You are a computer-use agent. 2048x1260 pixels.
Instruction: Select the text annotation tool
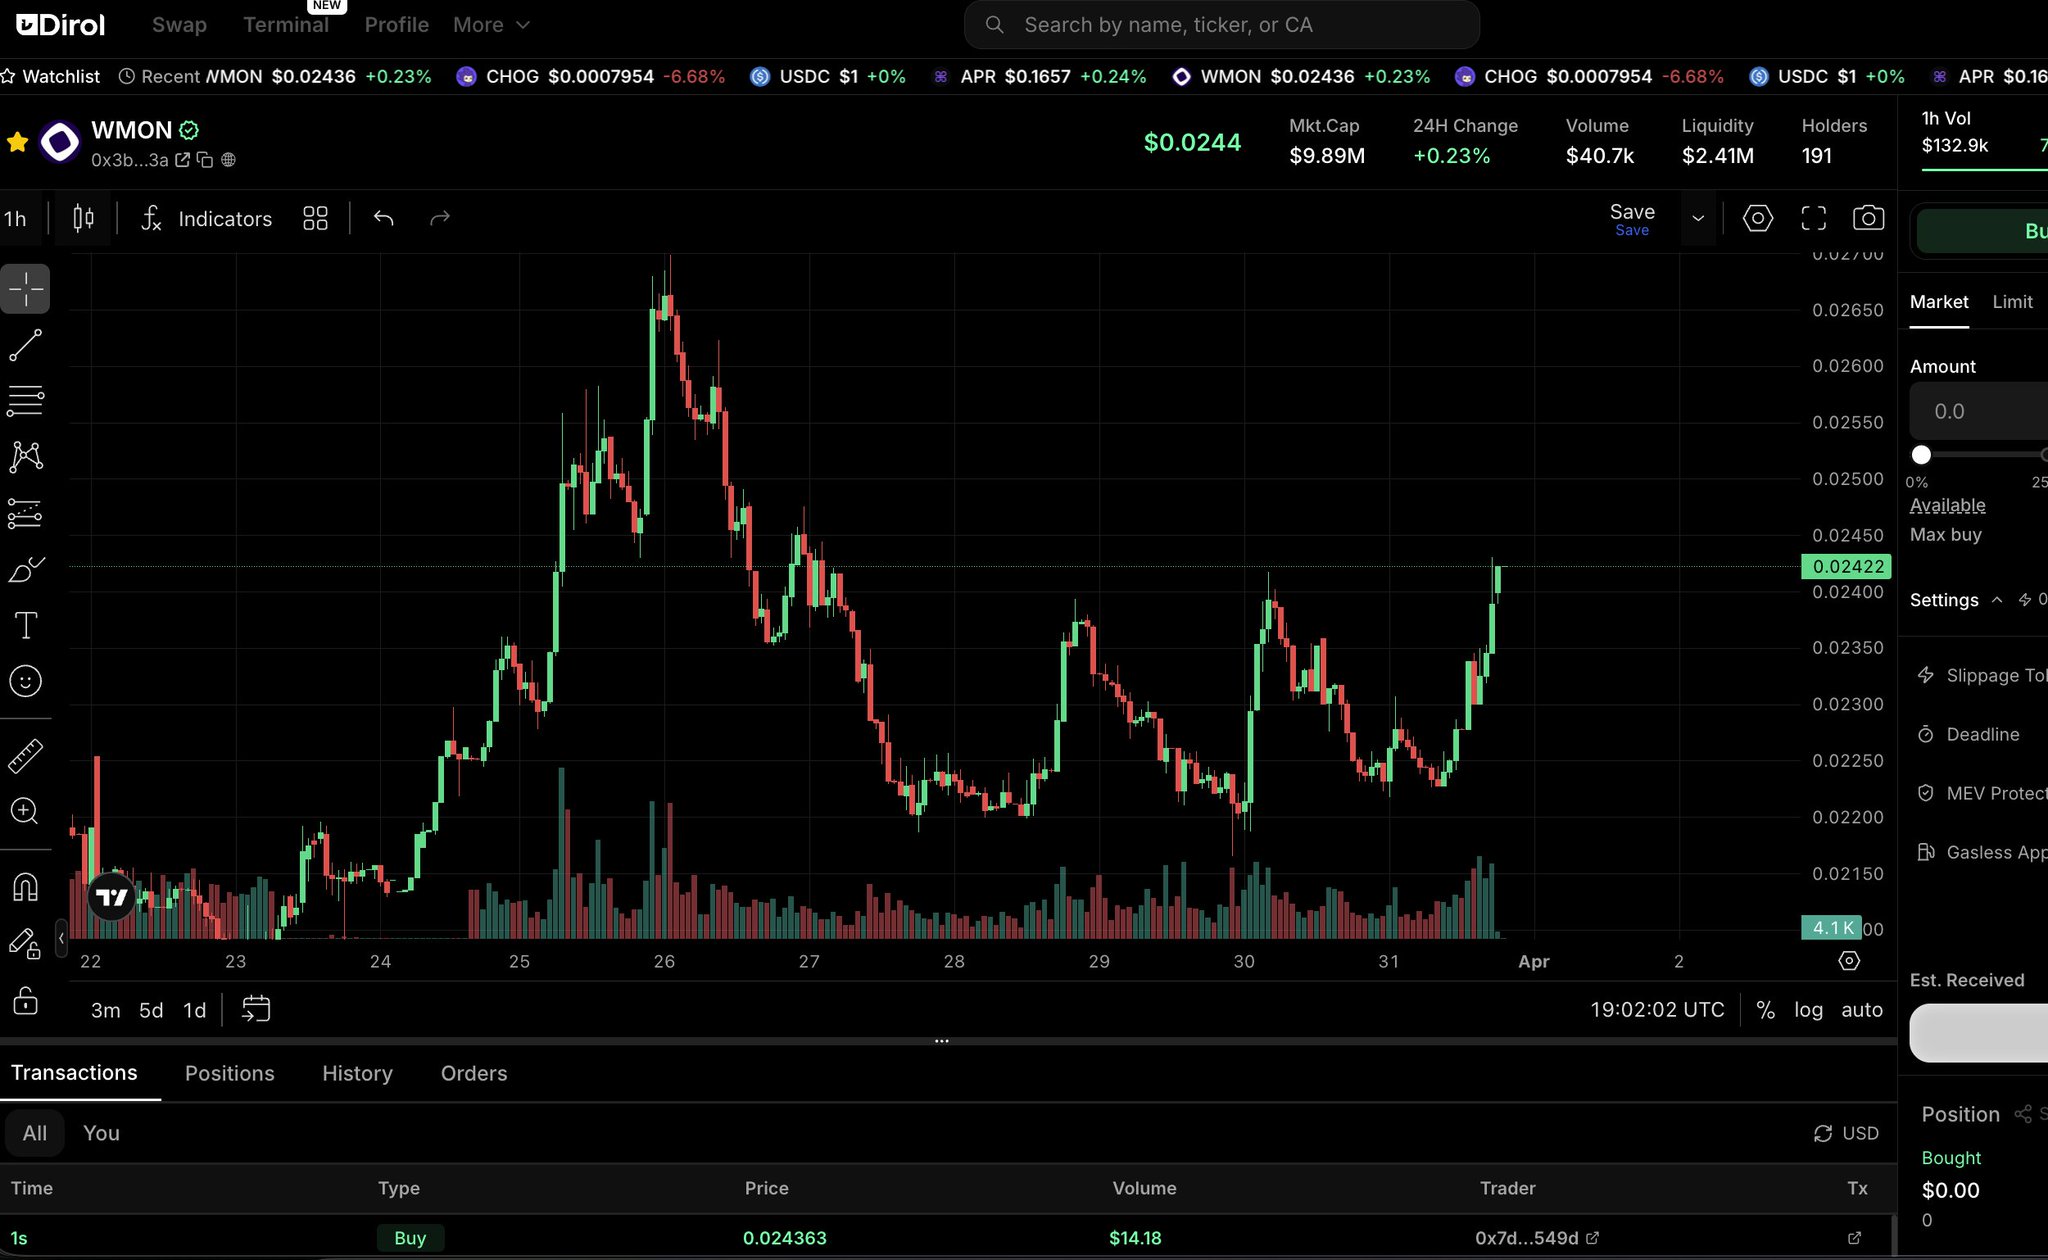25,626
